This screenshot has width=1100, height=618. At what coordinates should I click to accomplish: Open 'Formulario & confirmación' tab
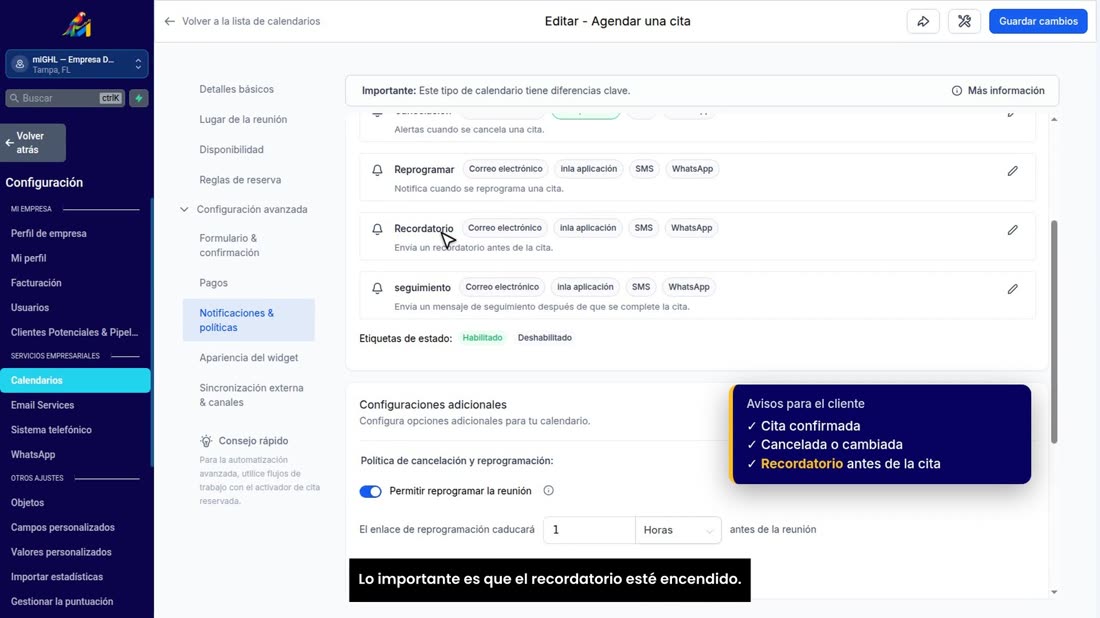point(229,246)
